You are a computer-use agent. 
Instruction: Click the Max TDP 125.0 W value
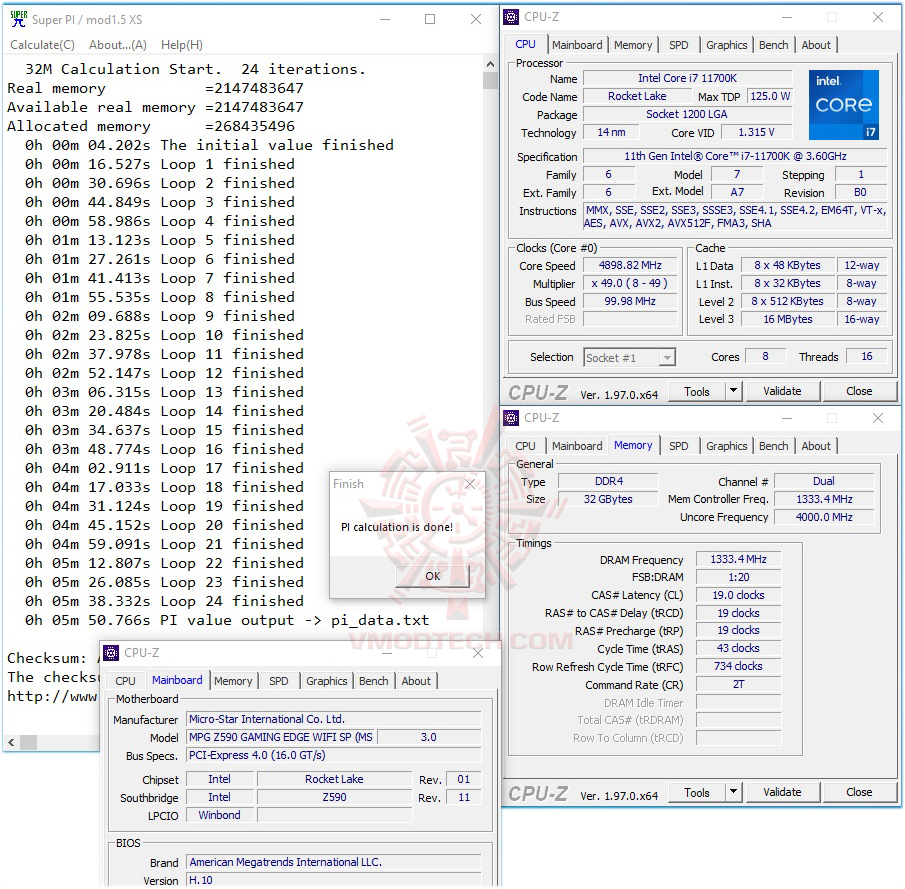pos(770,96)
